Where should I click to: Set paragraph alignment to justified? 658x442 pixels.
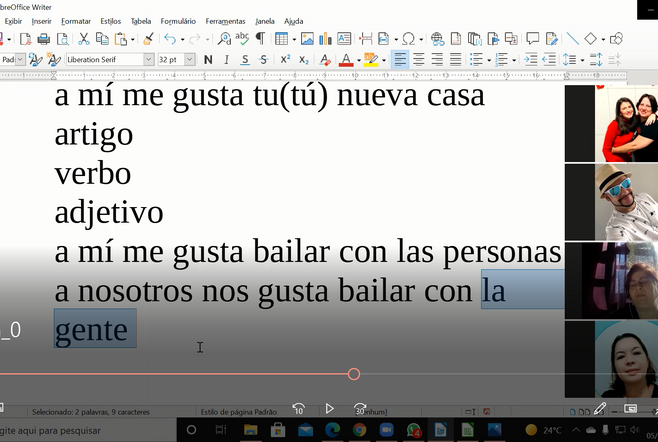pos(456,60)
